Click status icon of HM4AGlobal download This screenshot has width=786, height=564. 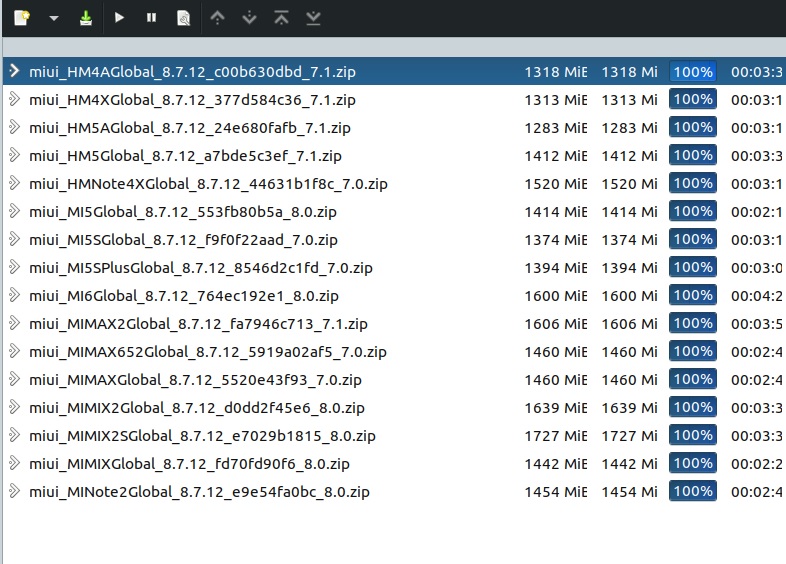click(15, 71)
